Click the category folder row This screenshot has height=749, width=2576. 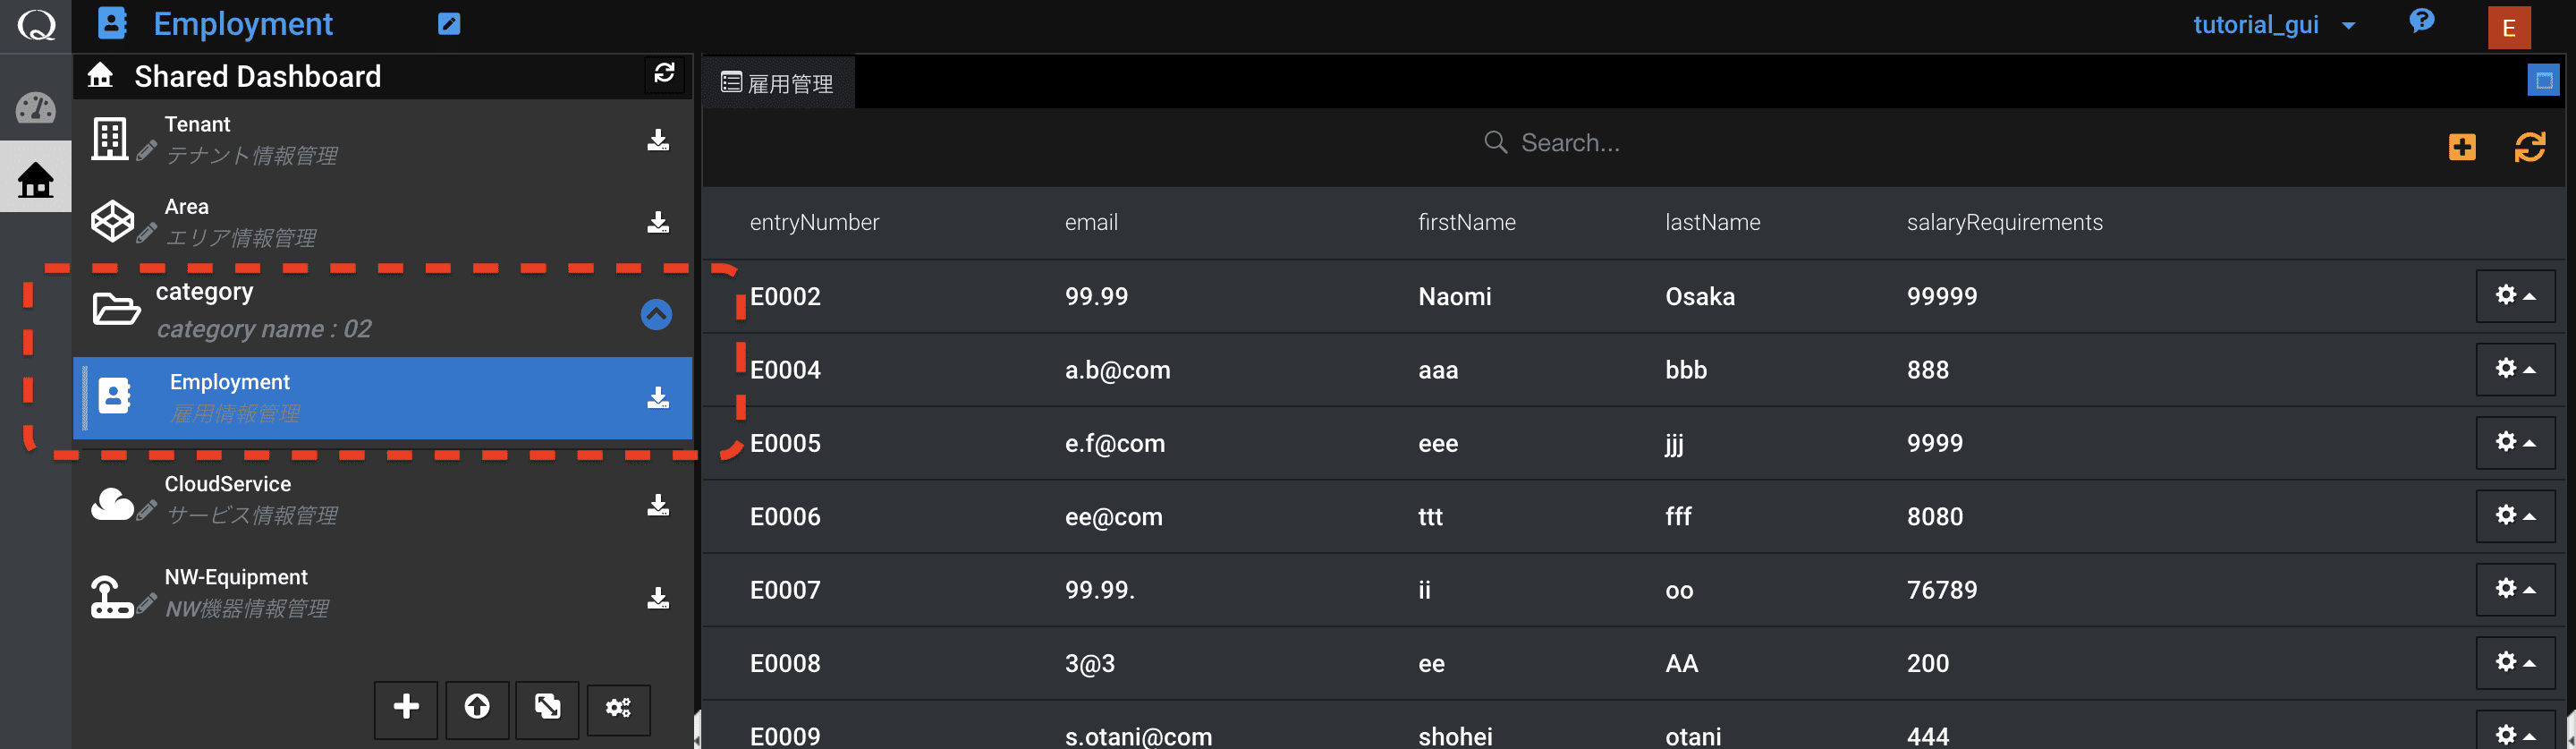[383, 312]
